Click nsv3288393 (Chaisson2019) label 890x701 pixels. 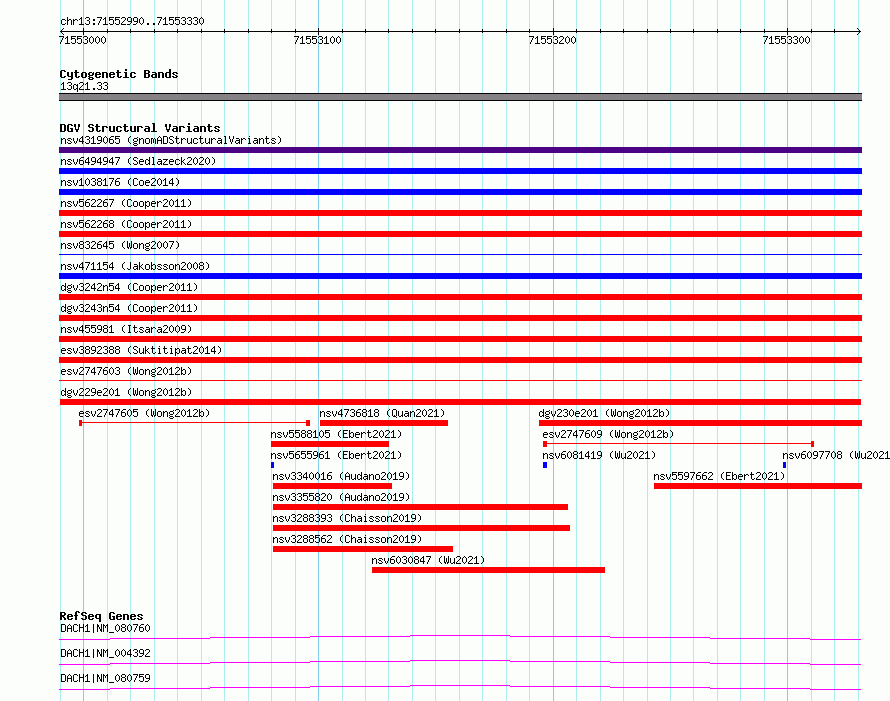click(x=347, y=518)
